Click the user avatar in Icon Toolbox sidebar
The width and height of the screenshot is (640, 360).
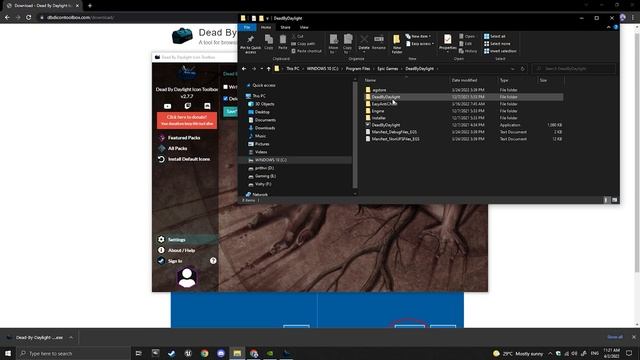187,278
